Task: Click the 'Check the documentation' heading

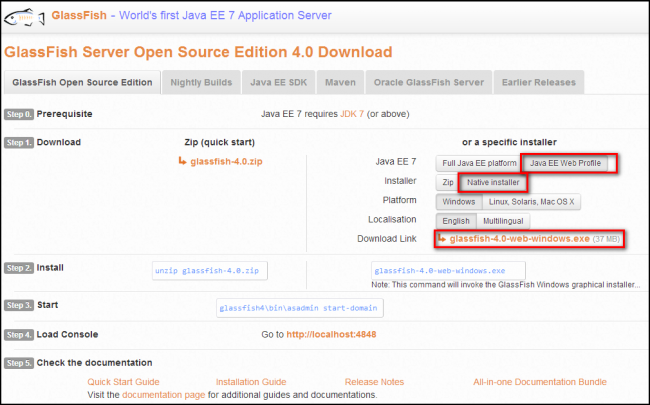Action: pos(95,363)
